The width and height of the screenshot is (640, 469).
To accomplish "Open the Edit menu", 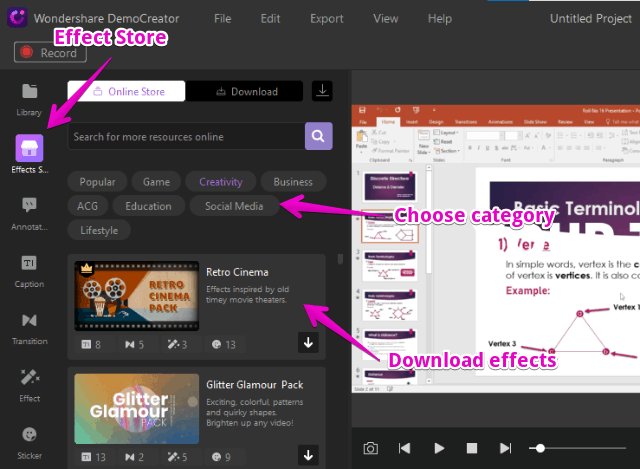I will click(270, 18).
